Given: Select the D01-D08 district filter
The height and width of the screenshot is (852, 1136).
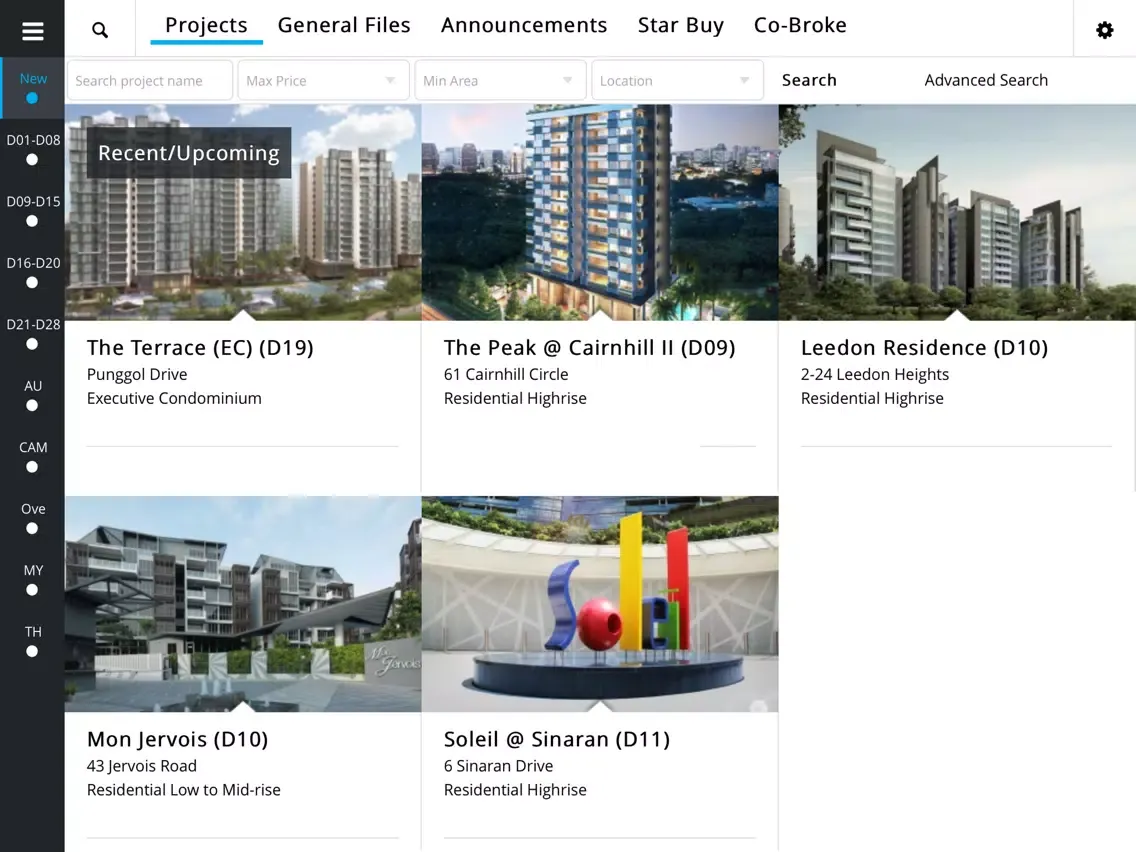Looking at the screenshot, I should [33, 149].
